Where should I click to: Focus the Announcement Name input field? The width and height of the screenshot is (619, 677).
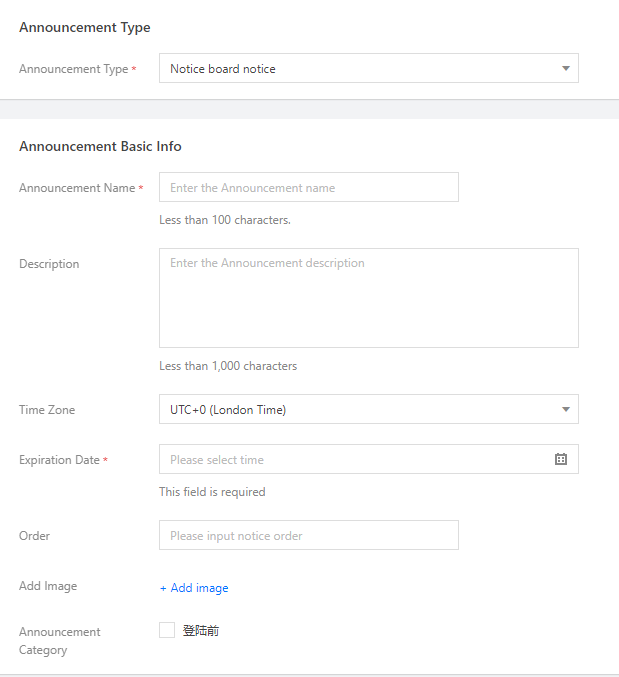pos(308,187)
